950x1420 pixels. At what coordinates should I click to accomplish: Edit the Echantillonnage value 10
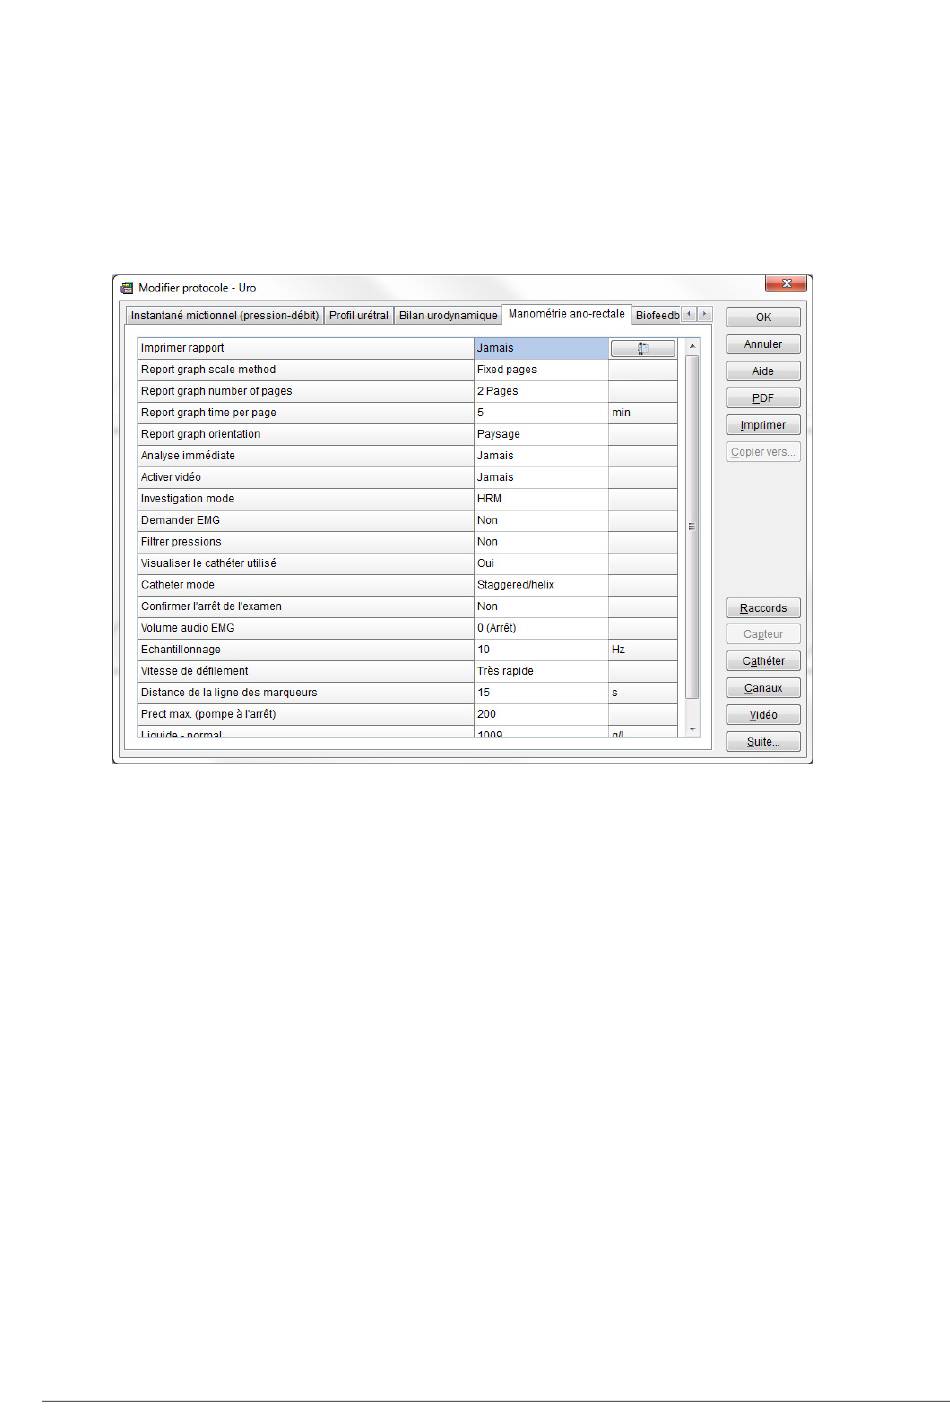tap(541, 649)
